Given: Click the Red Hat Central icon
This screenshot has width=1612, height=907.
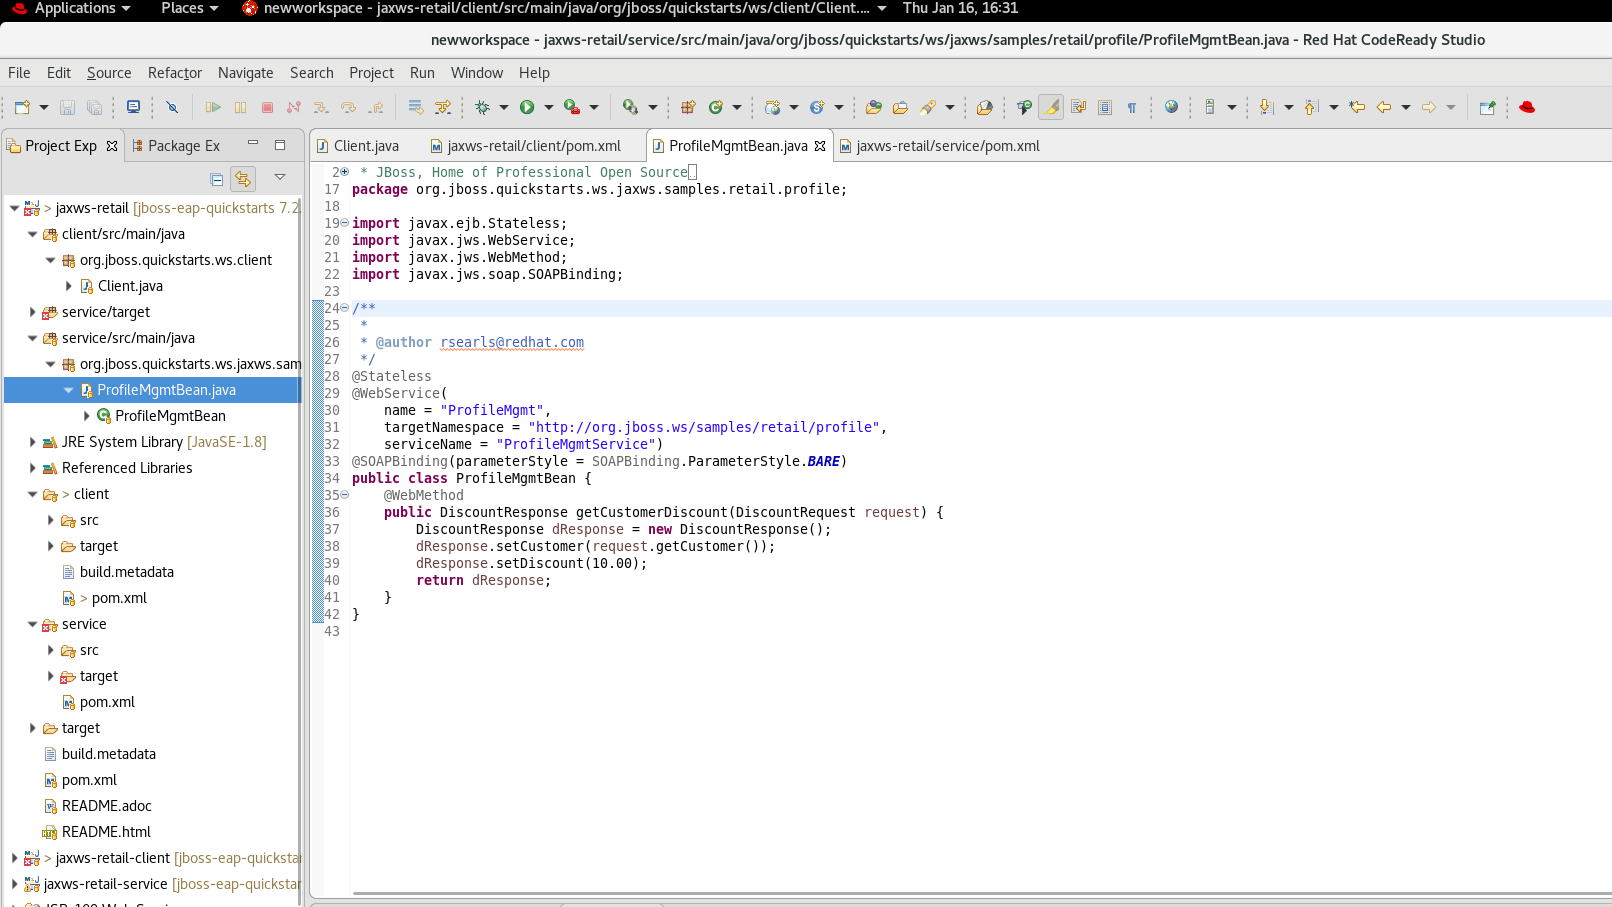Looking at the screenshot, I should 1527,107.
